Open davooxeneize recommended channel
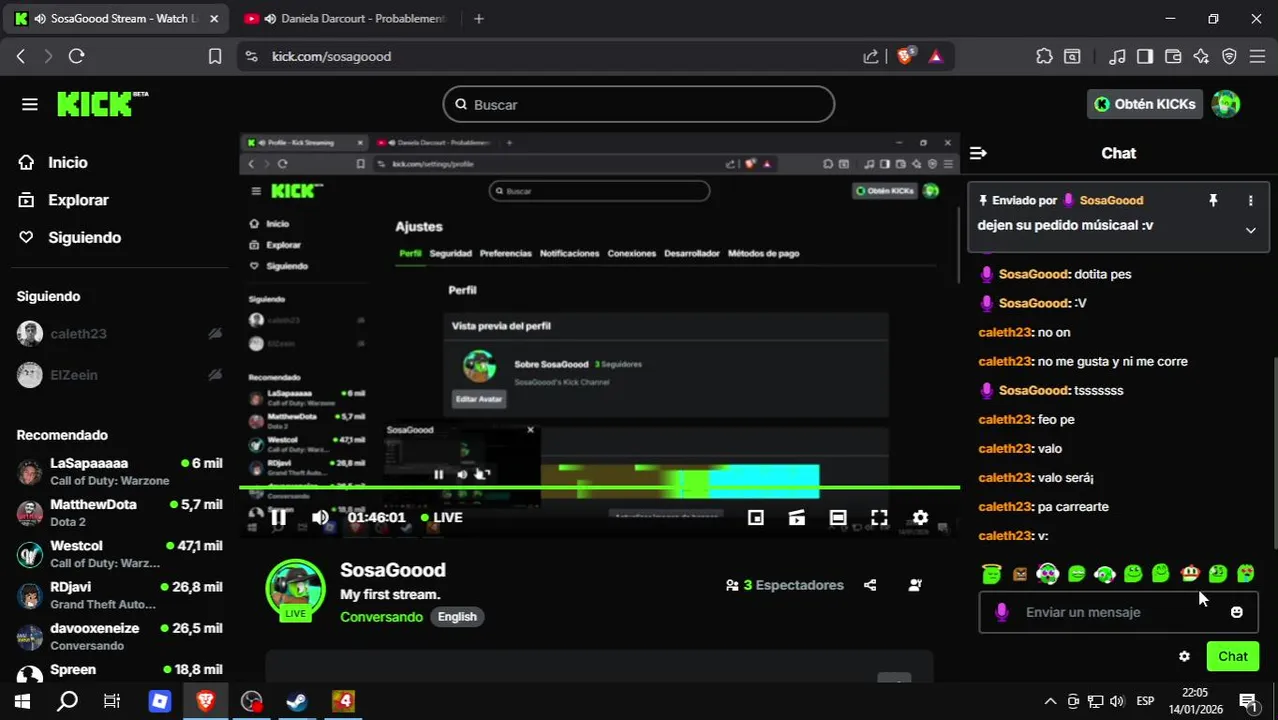This screenshot has width=1278, height=720. coord(119,636)
